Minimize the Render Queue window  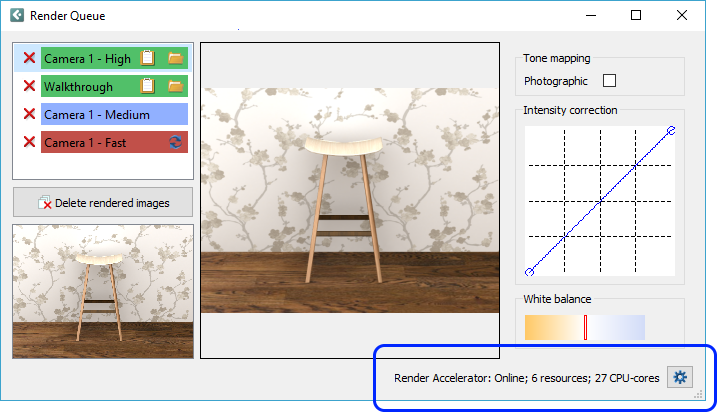tap(591, 15)
